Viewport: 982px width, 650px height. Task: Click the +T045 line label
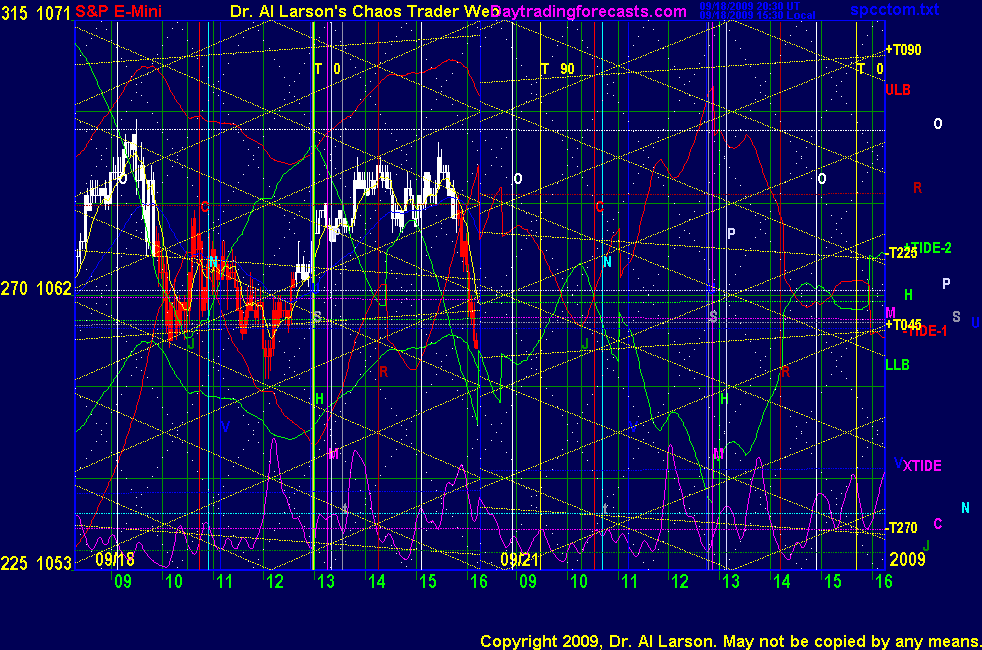[903, 324]
